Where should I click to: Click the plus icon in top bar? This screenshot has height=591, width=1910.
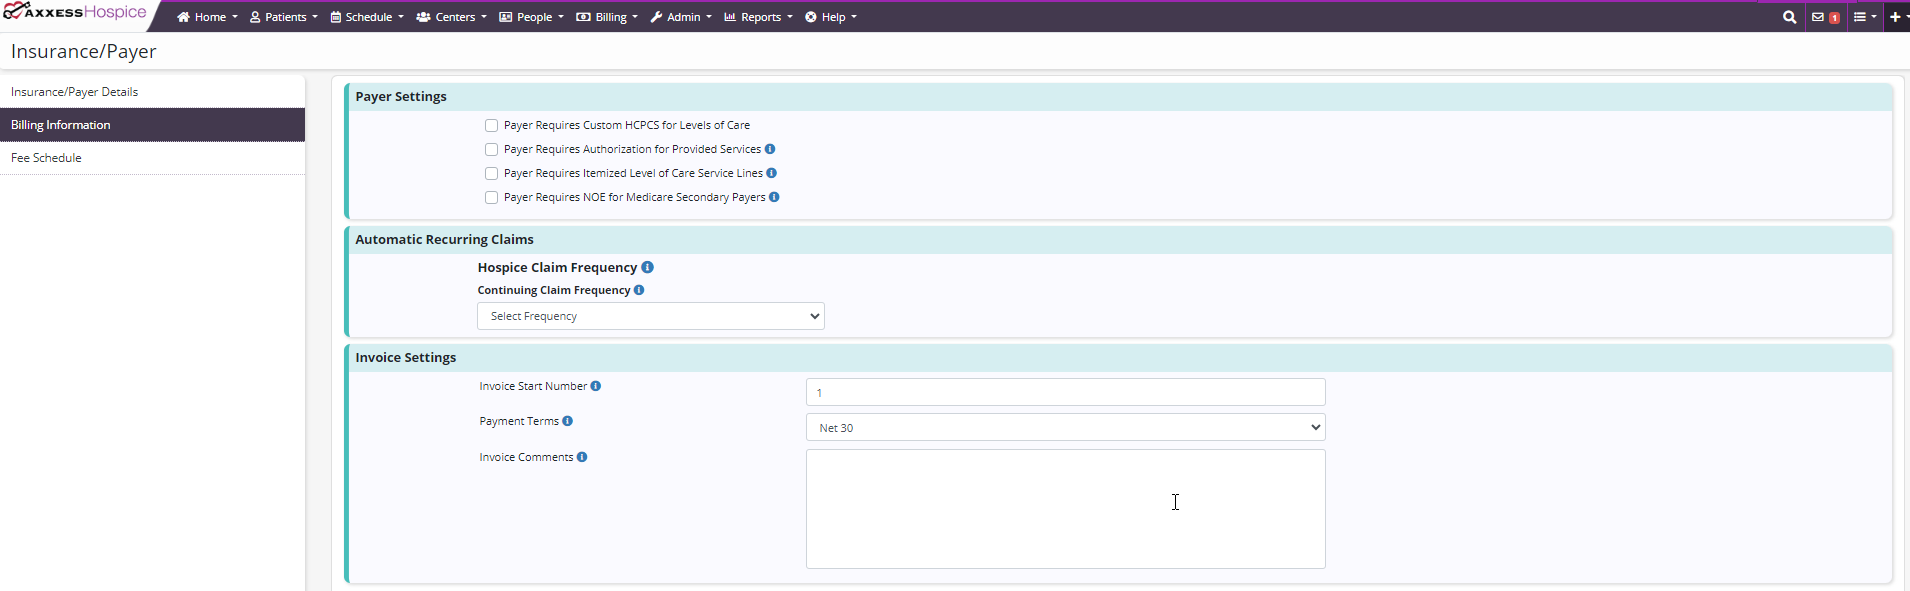(1895, 17)
